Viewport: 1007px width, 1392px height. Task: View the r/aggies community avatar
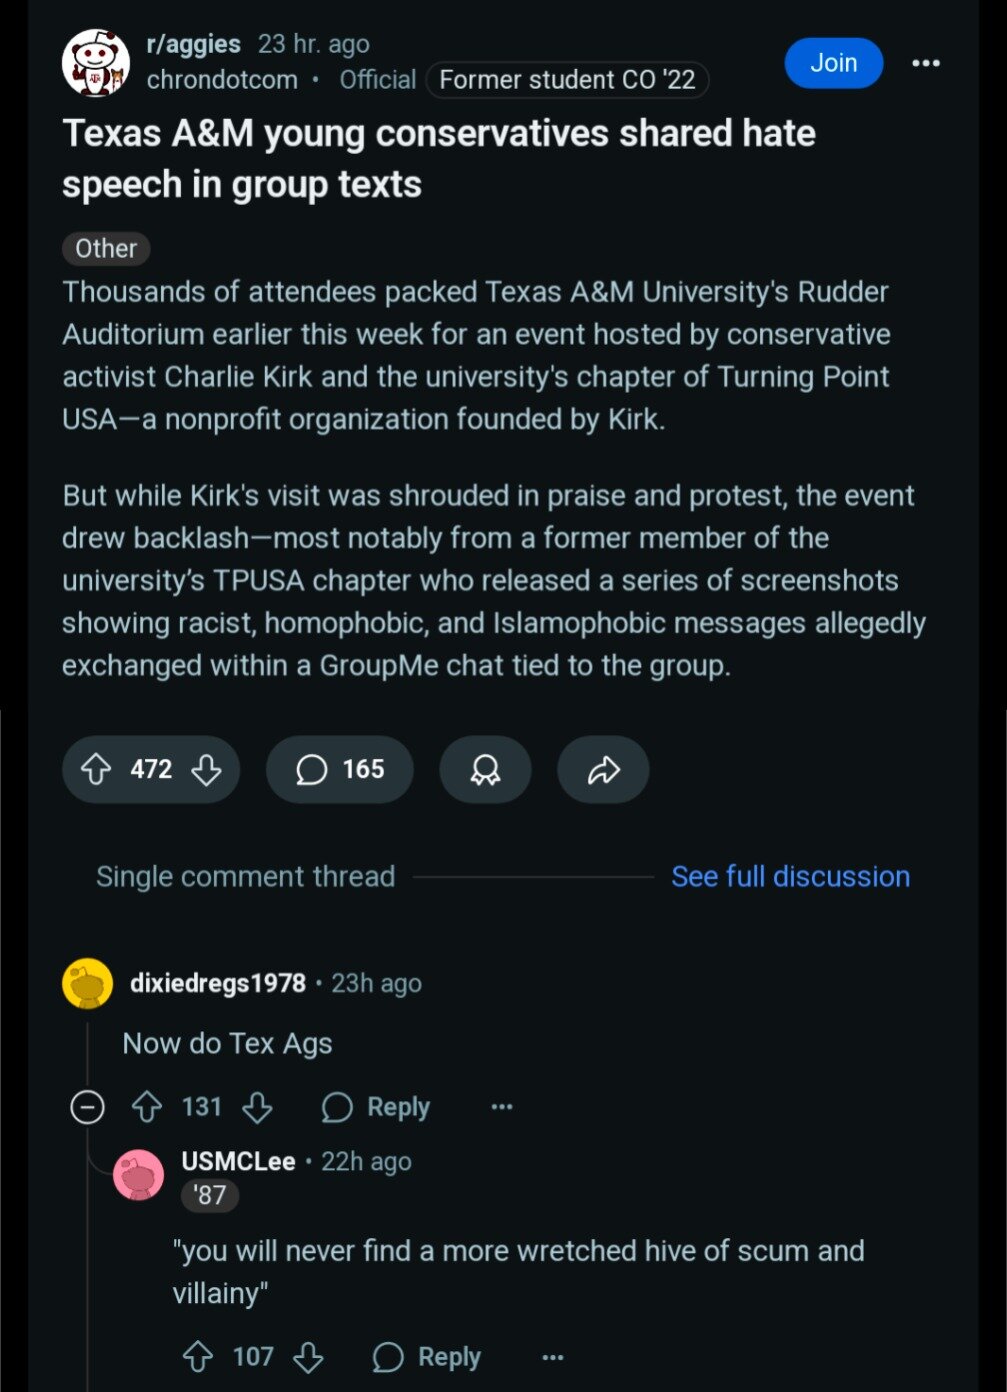97,63
